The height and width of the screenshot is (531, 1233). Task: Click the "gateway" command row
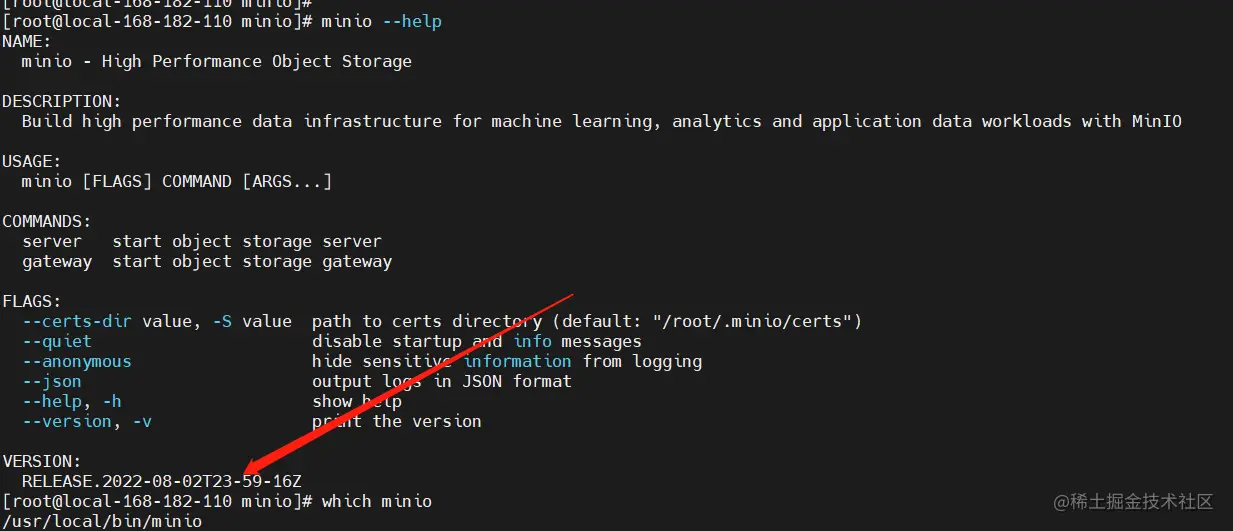pyautogui.click(x=207, y=261)
